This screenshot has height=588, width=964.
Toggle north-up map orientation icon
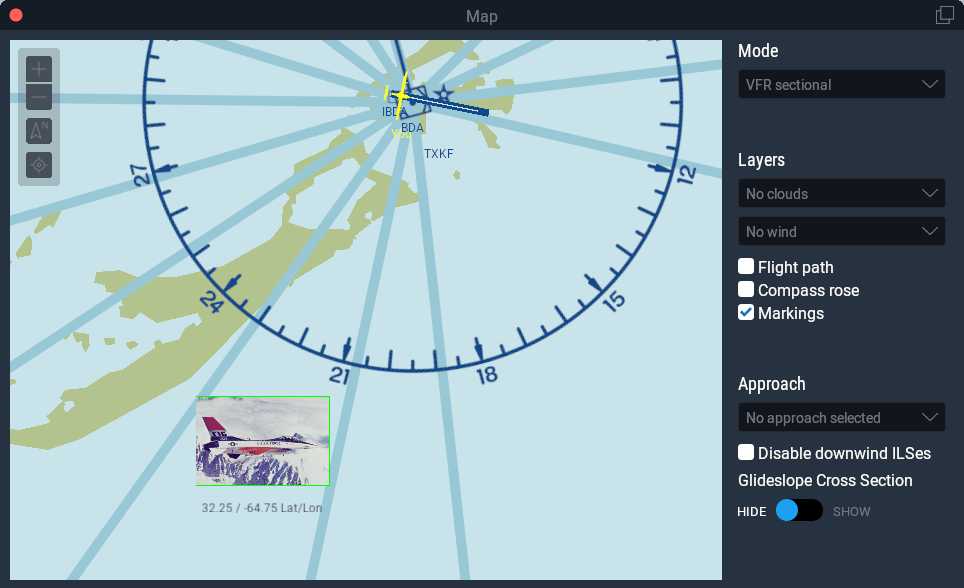click(39, 130)
